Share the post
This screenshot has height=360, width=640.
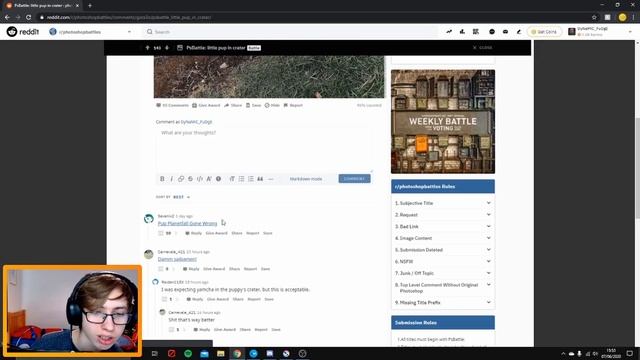[x=233, y=105]
